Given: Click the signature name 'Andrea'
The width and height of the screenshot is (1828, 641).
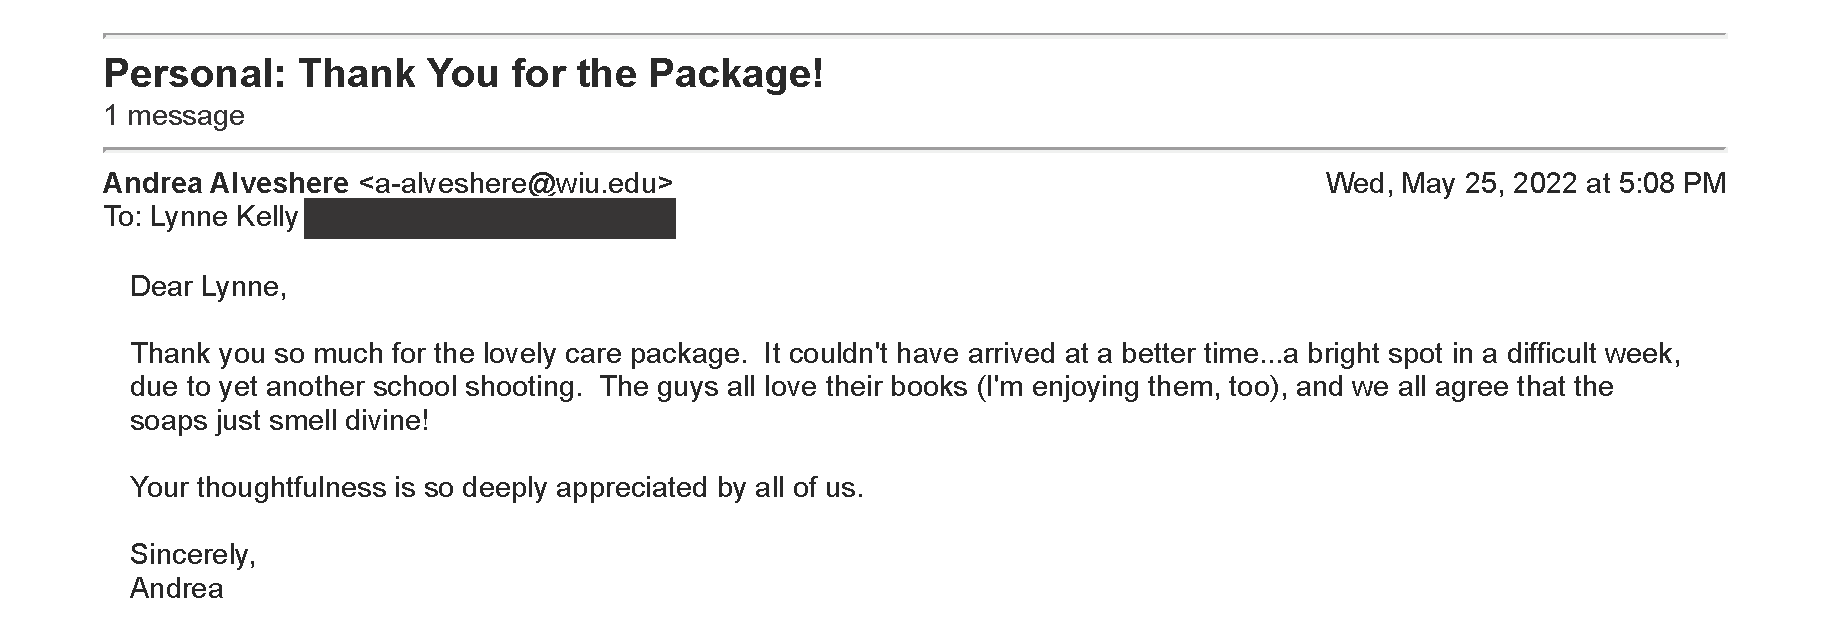Looking at the screenshot, I should (176, 588).
